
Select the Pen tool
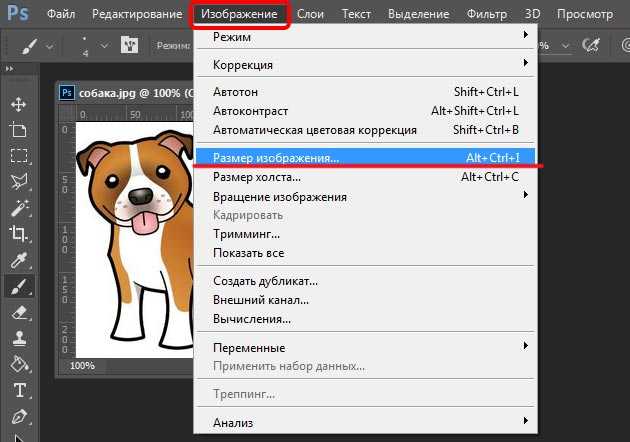coord(19,417)
